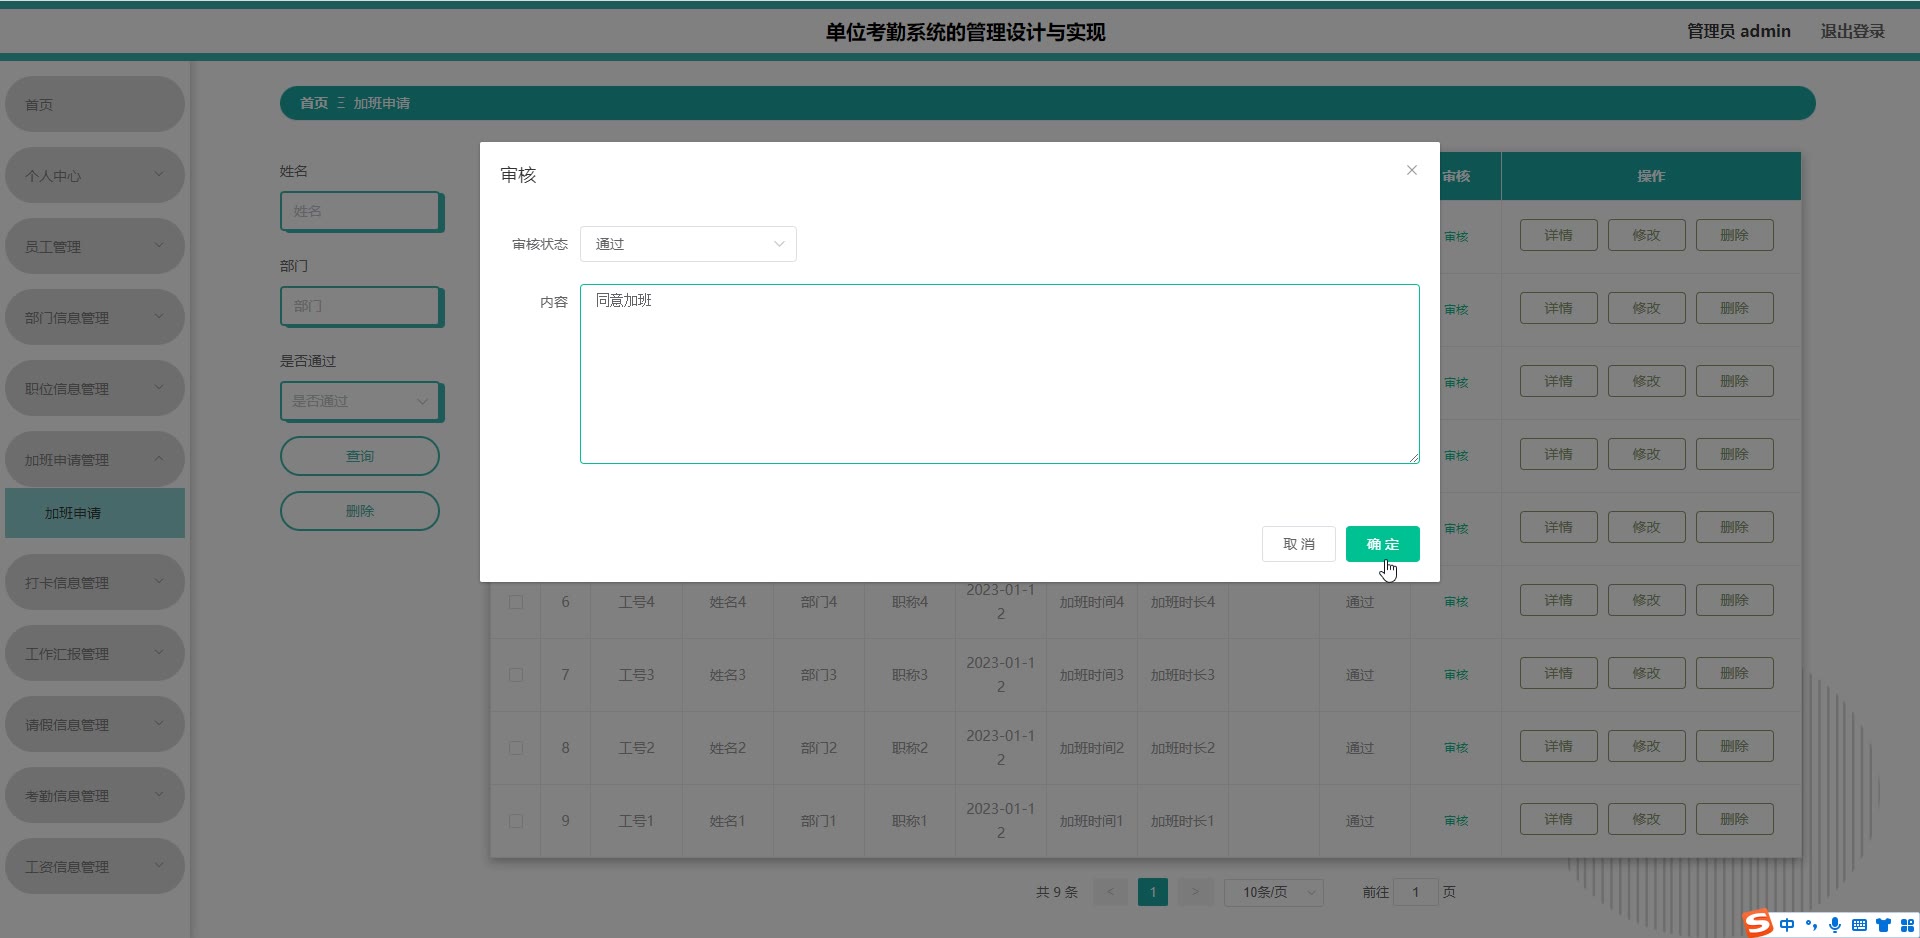
Task: Open the Sogou skin shirt icon
Action: point(1883,925)
